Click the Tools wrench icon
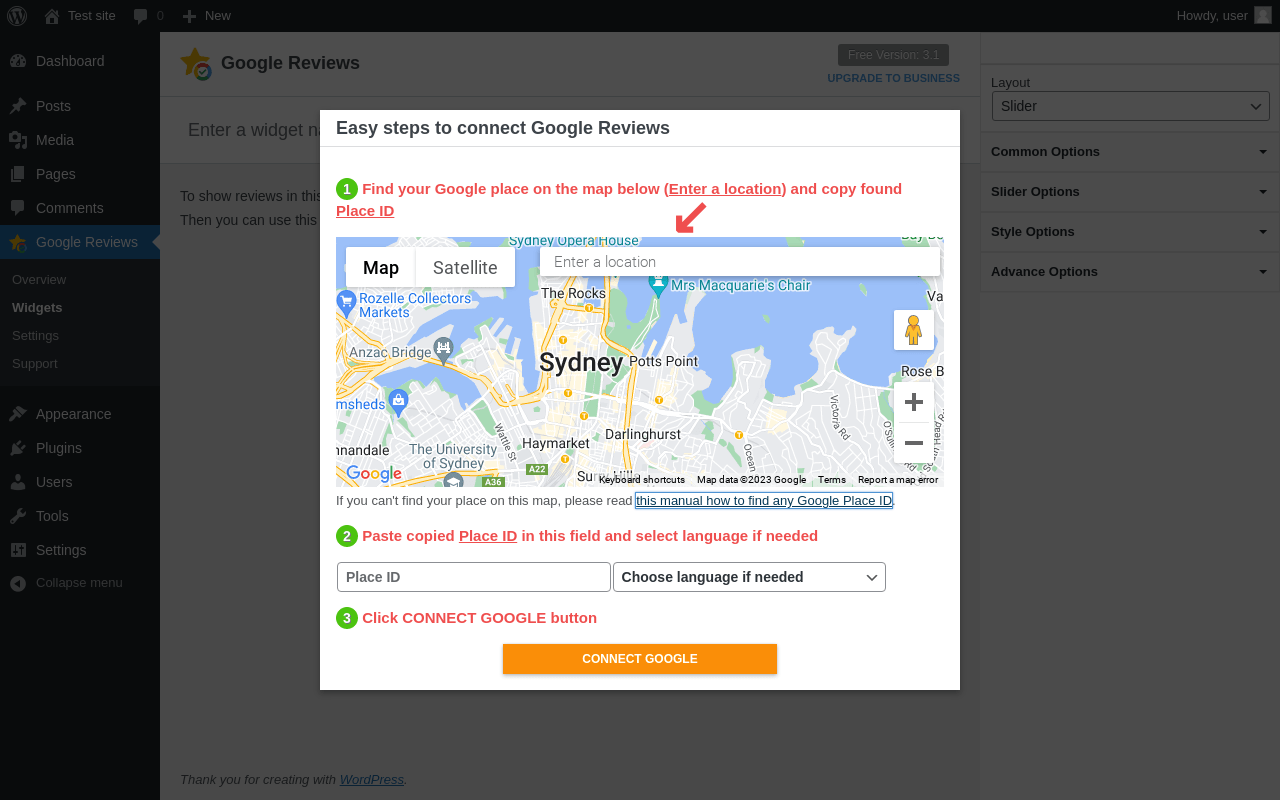 pyautogui.click(x=18, y=516)
